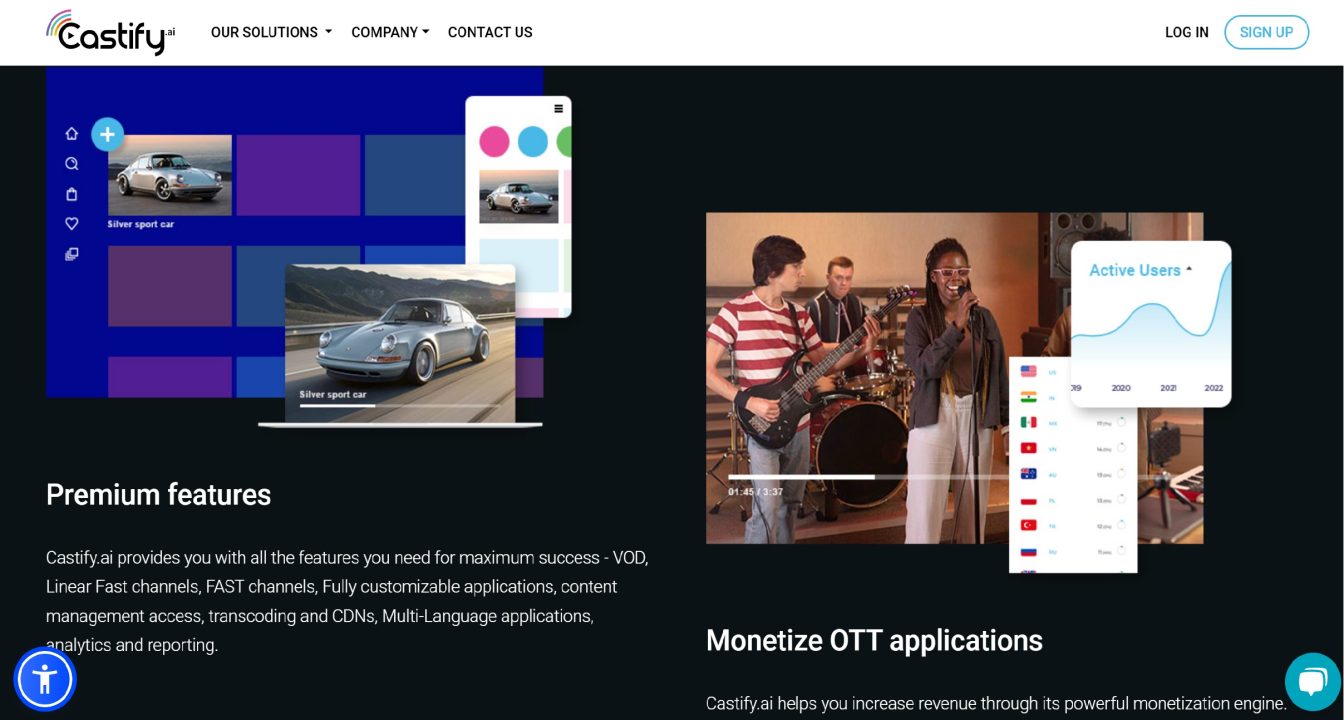Click the heart favorites icon
Image resolution: width=1344 pixels, height=720 pixels.
coord(72,224)
